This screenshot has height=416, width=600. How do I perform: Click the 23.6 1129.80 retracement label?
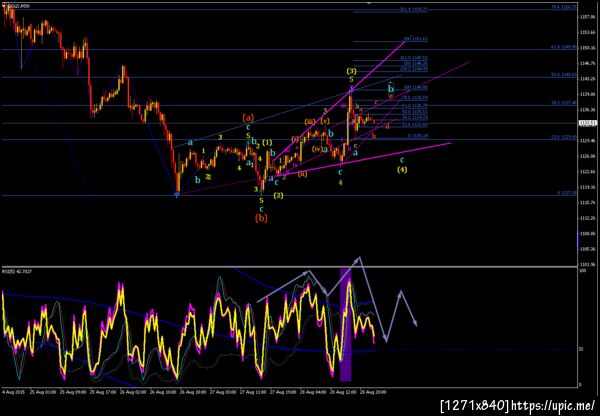[564, 137]
